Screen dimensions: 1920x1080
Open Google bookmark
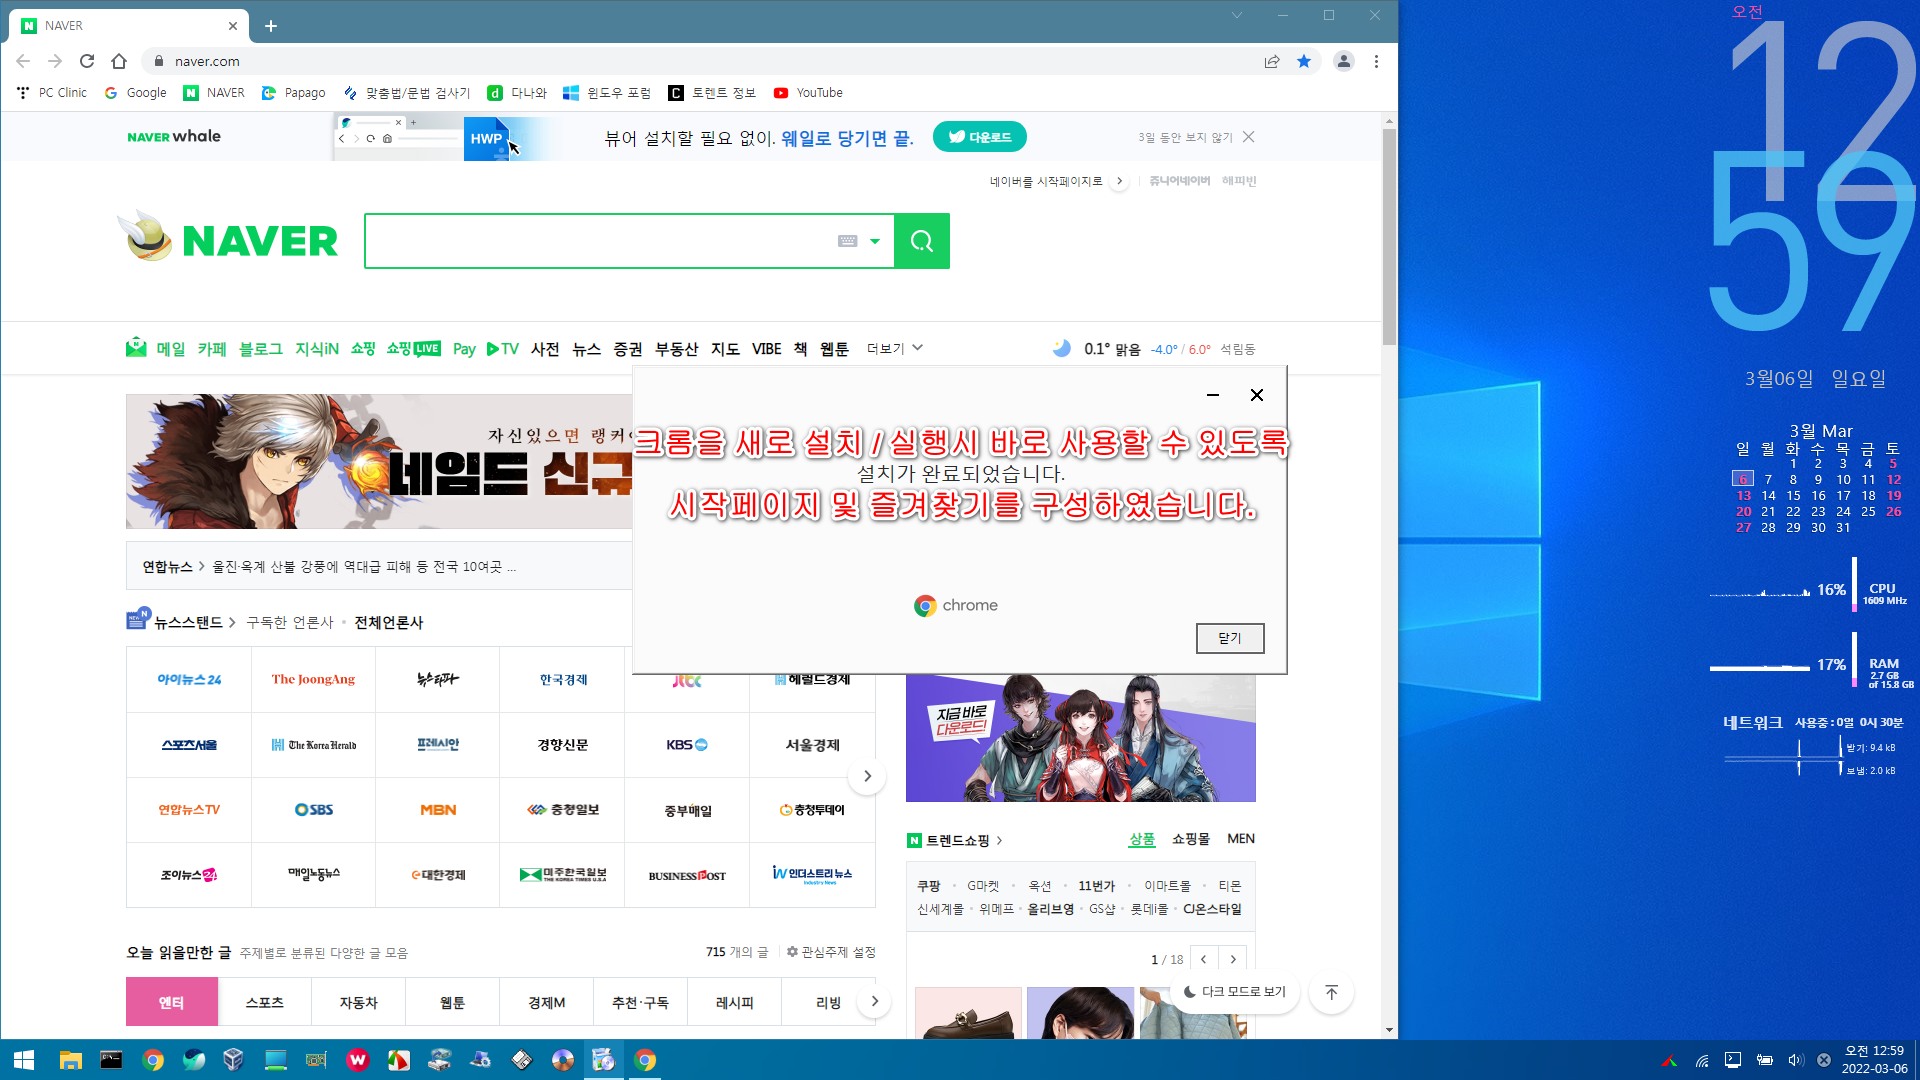coord(136,93)
